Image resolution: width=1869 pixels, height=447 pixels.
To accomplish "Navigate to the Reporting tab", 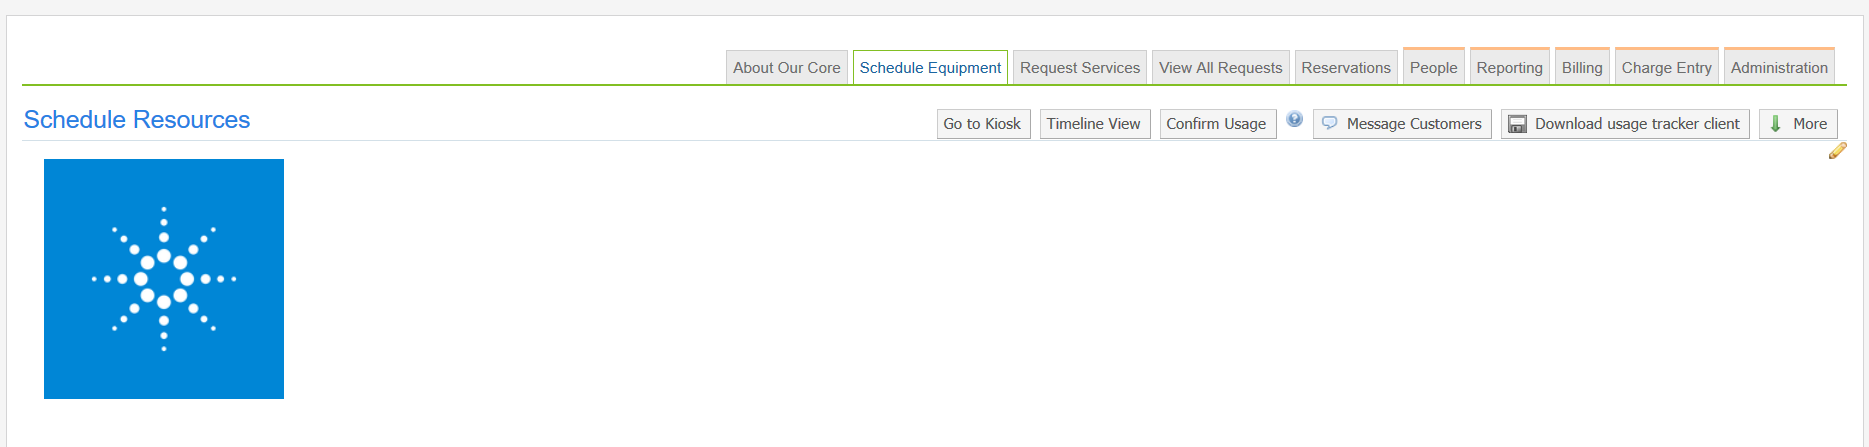I will click(1509, 68).
